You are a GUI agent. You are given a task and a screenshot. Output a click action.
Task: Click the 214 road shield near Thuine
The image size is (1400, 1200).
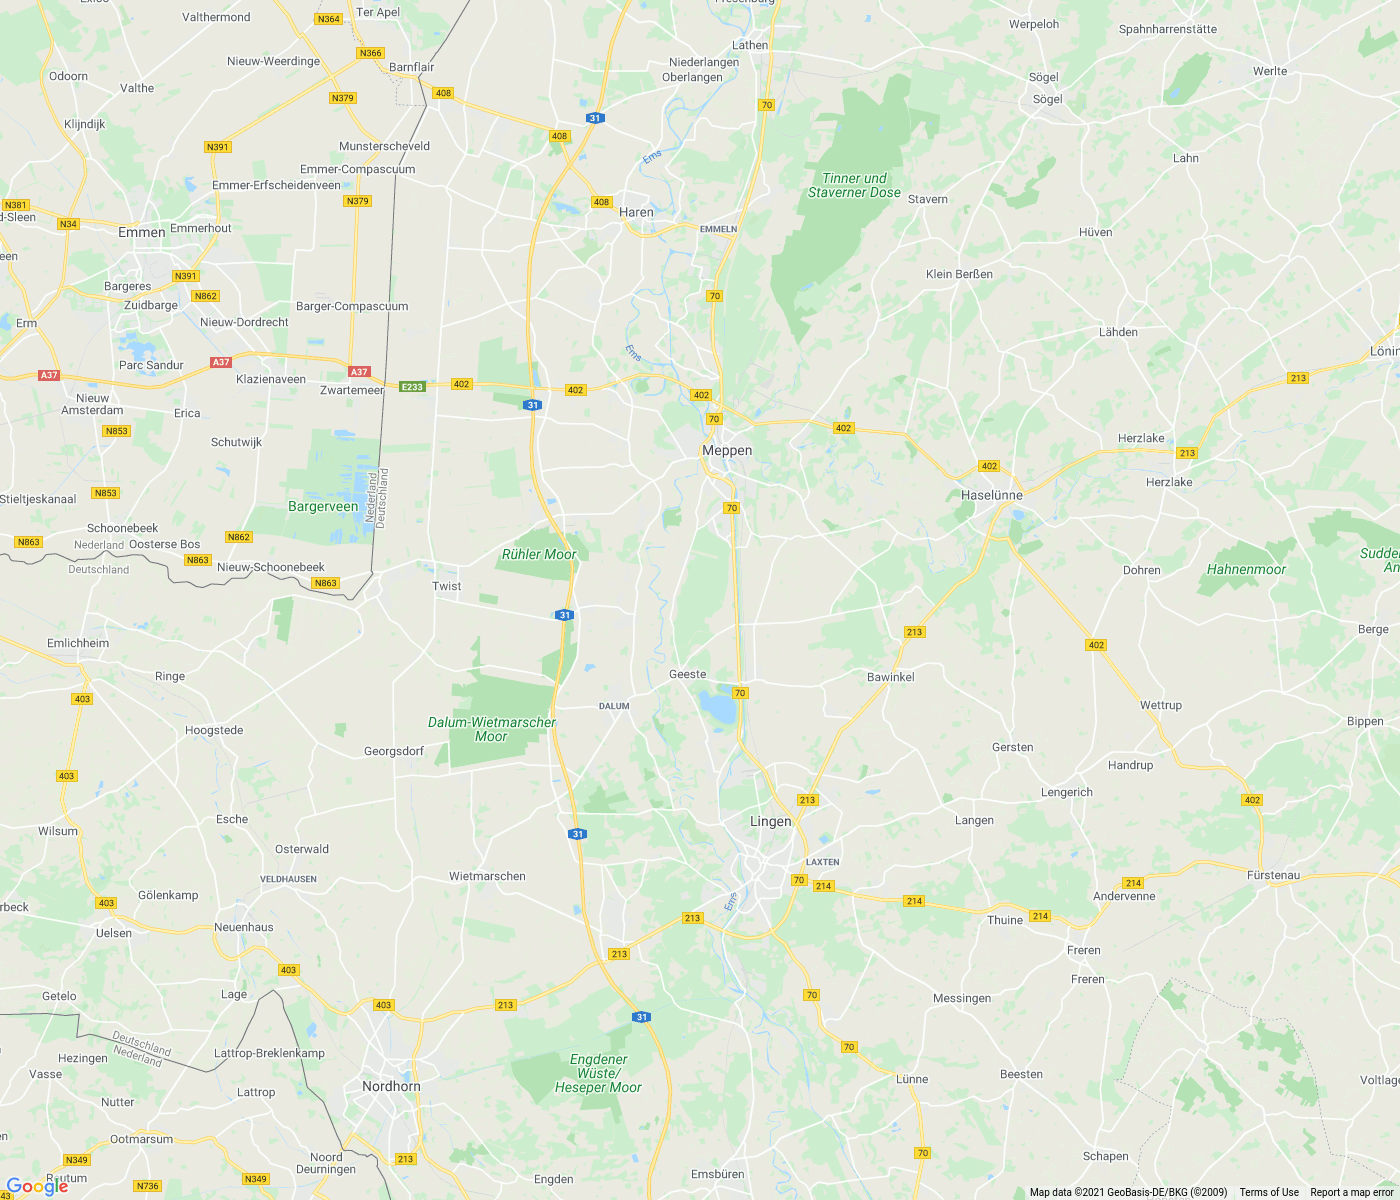[x=1040, y=916]
